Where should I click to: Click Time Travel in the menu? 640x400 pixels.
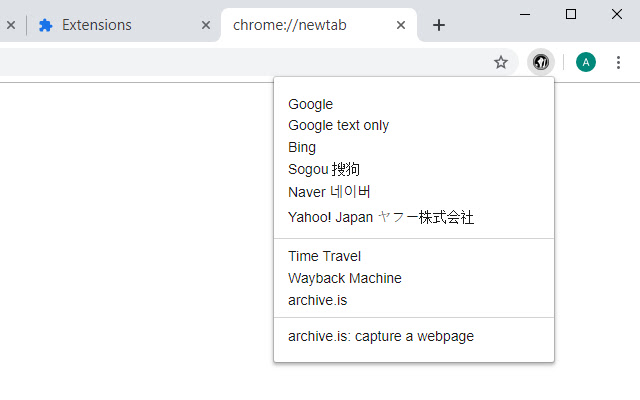pos(324,256)
